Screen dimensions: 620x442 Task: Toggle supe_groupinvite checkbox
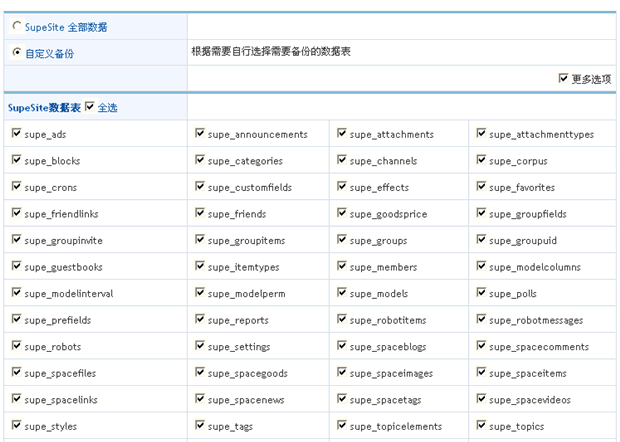click(16, 239)
